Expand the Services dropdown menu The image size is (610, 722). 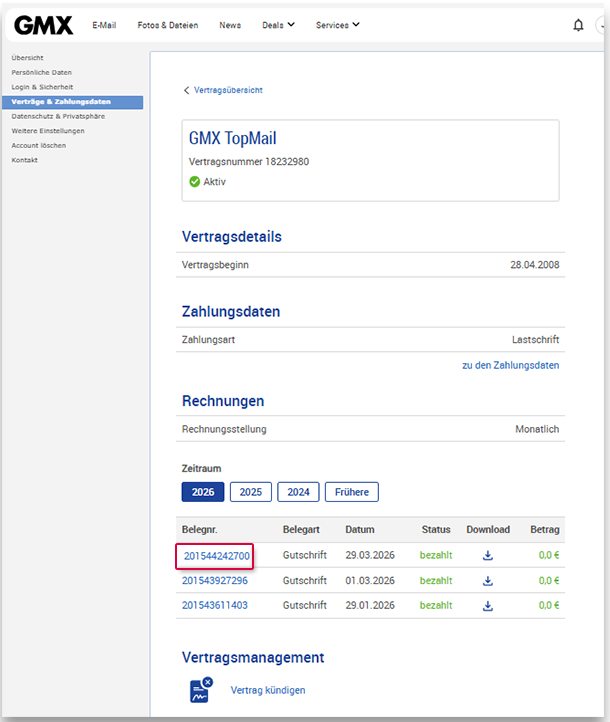click(x=337, y=25)
